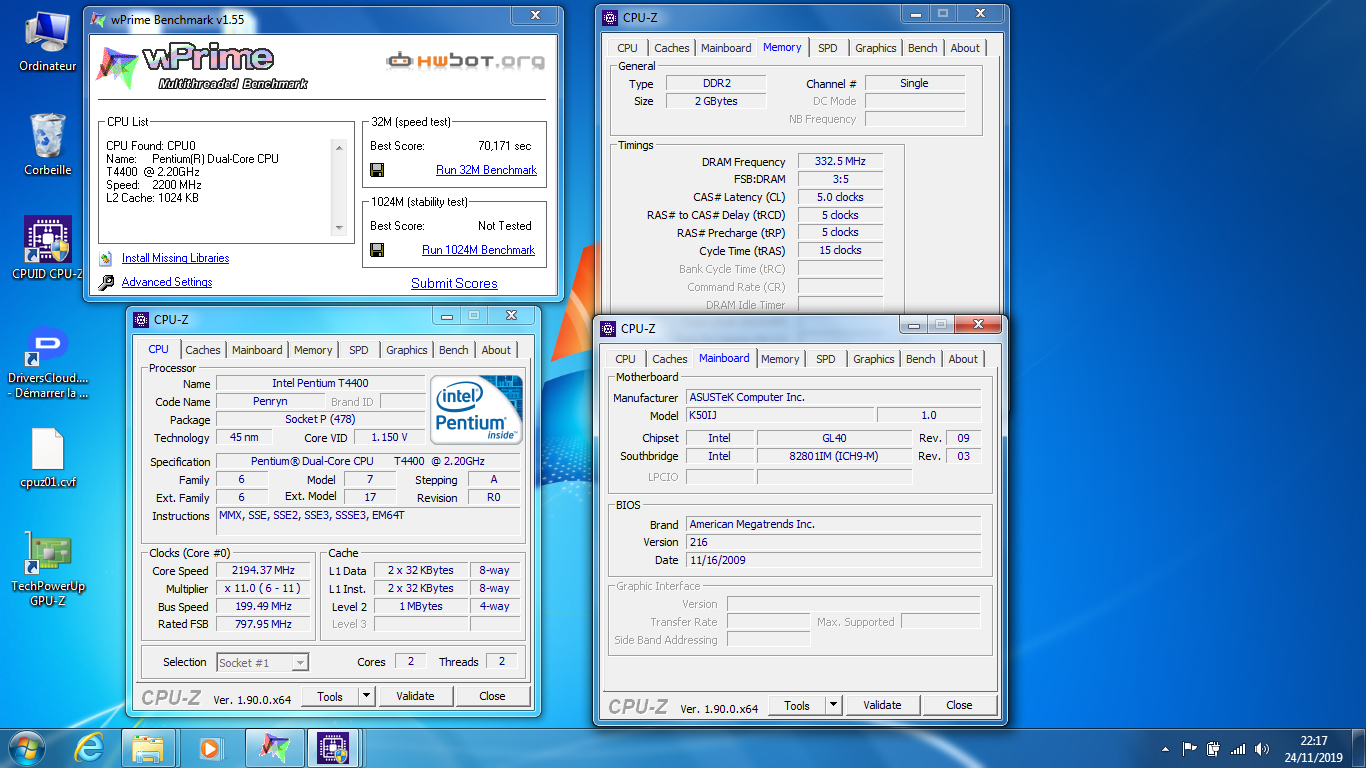
Task: Click the mainboard Model field K50IJ
Action: point(780,415)
